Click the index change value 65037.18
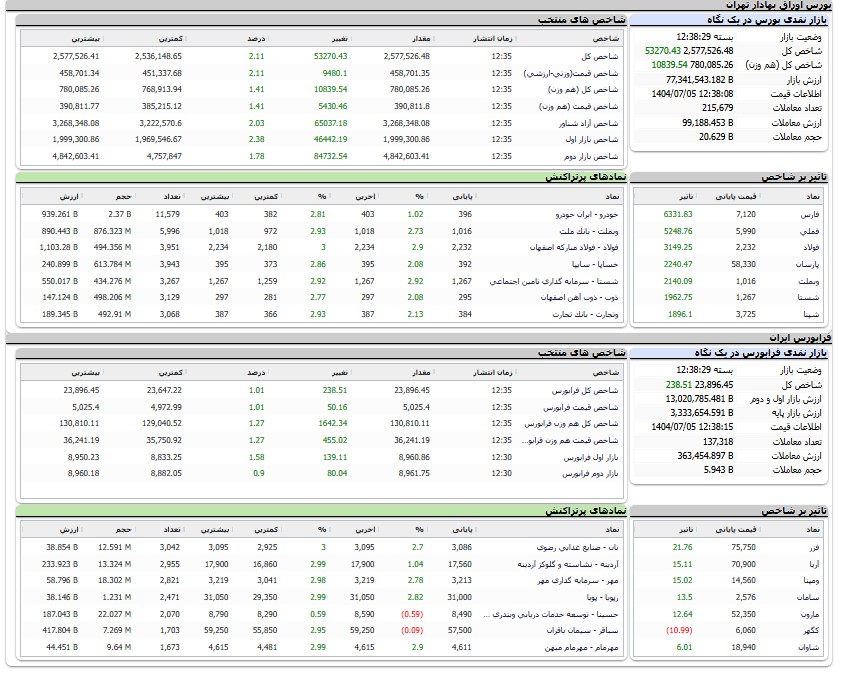This screenshot has height=679, width=844. pyautogui.click(x=330, y=123)
